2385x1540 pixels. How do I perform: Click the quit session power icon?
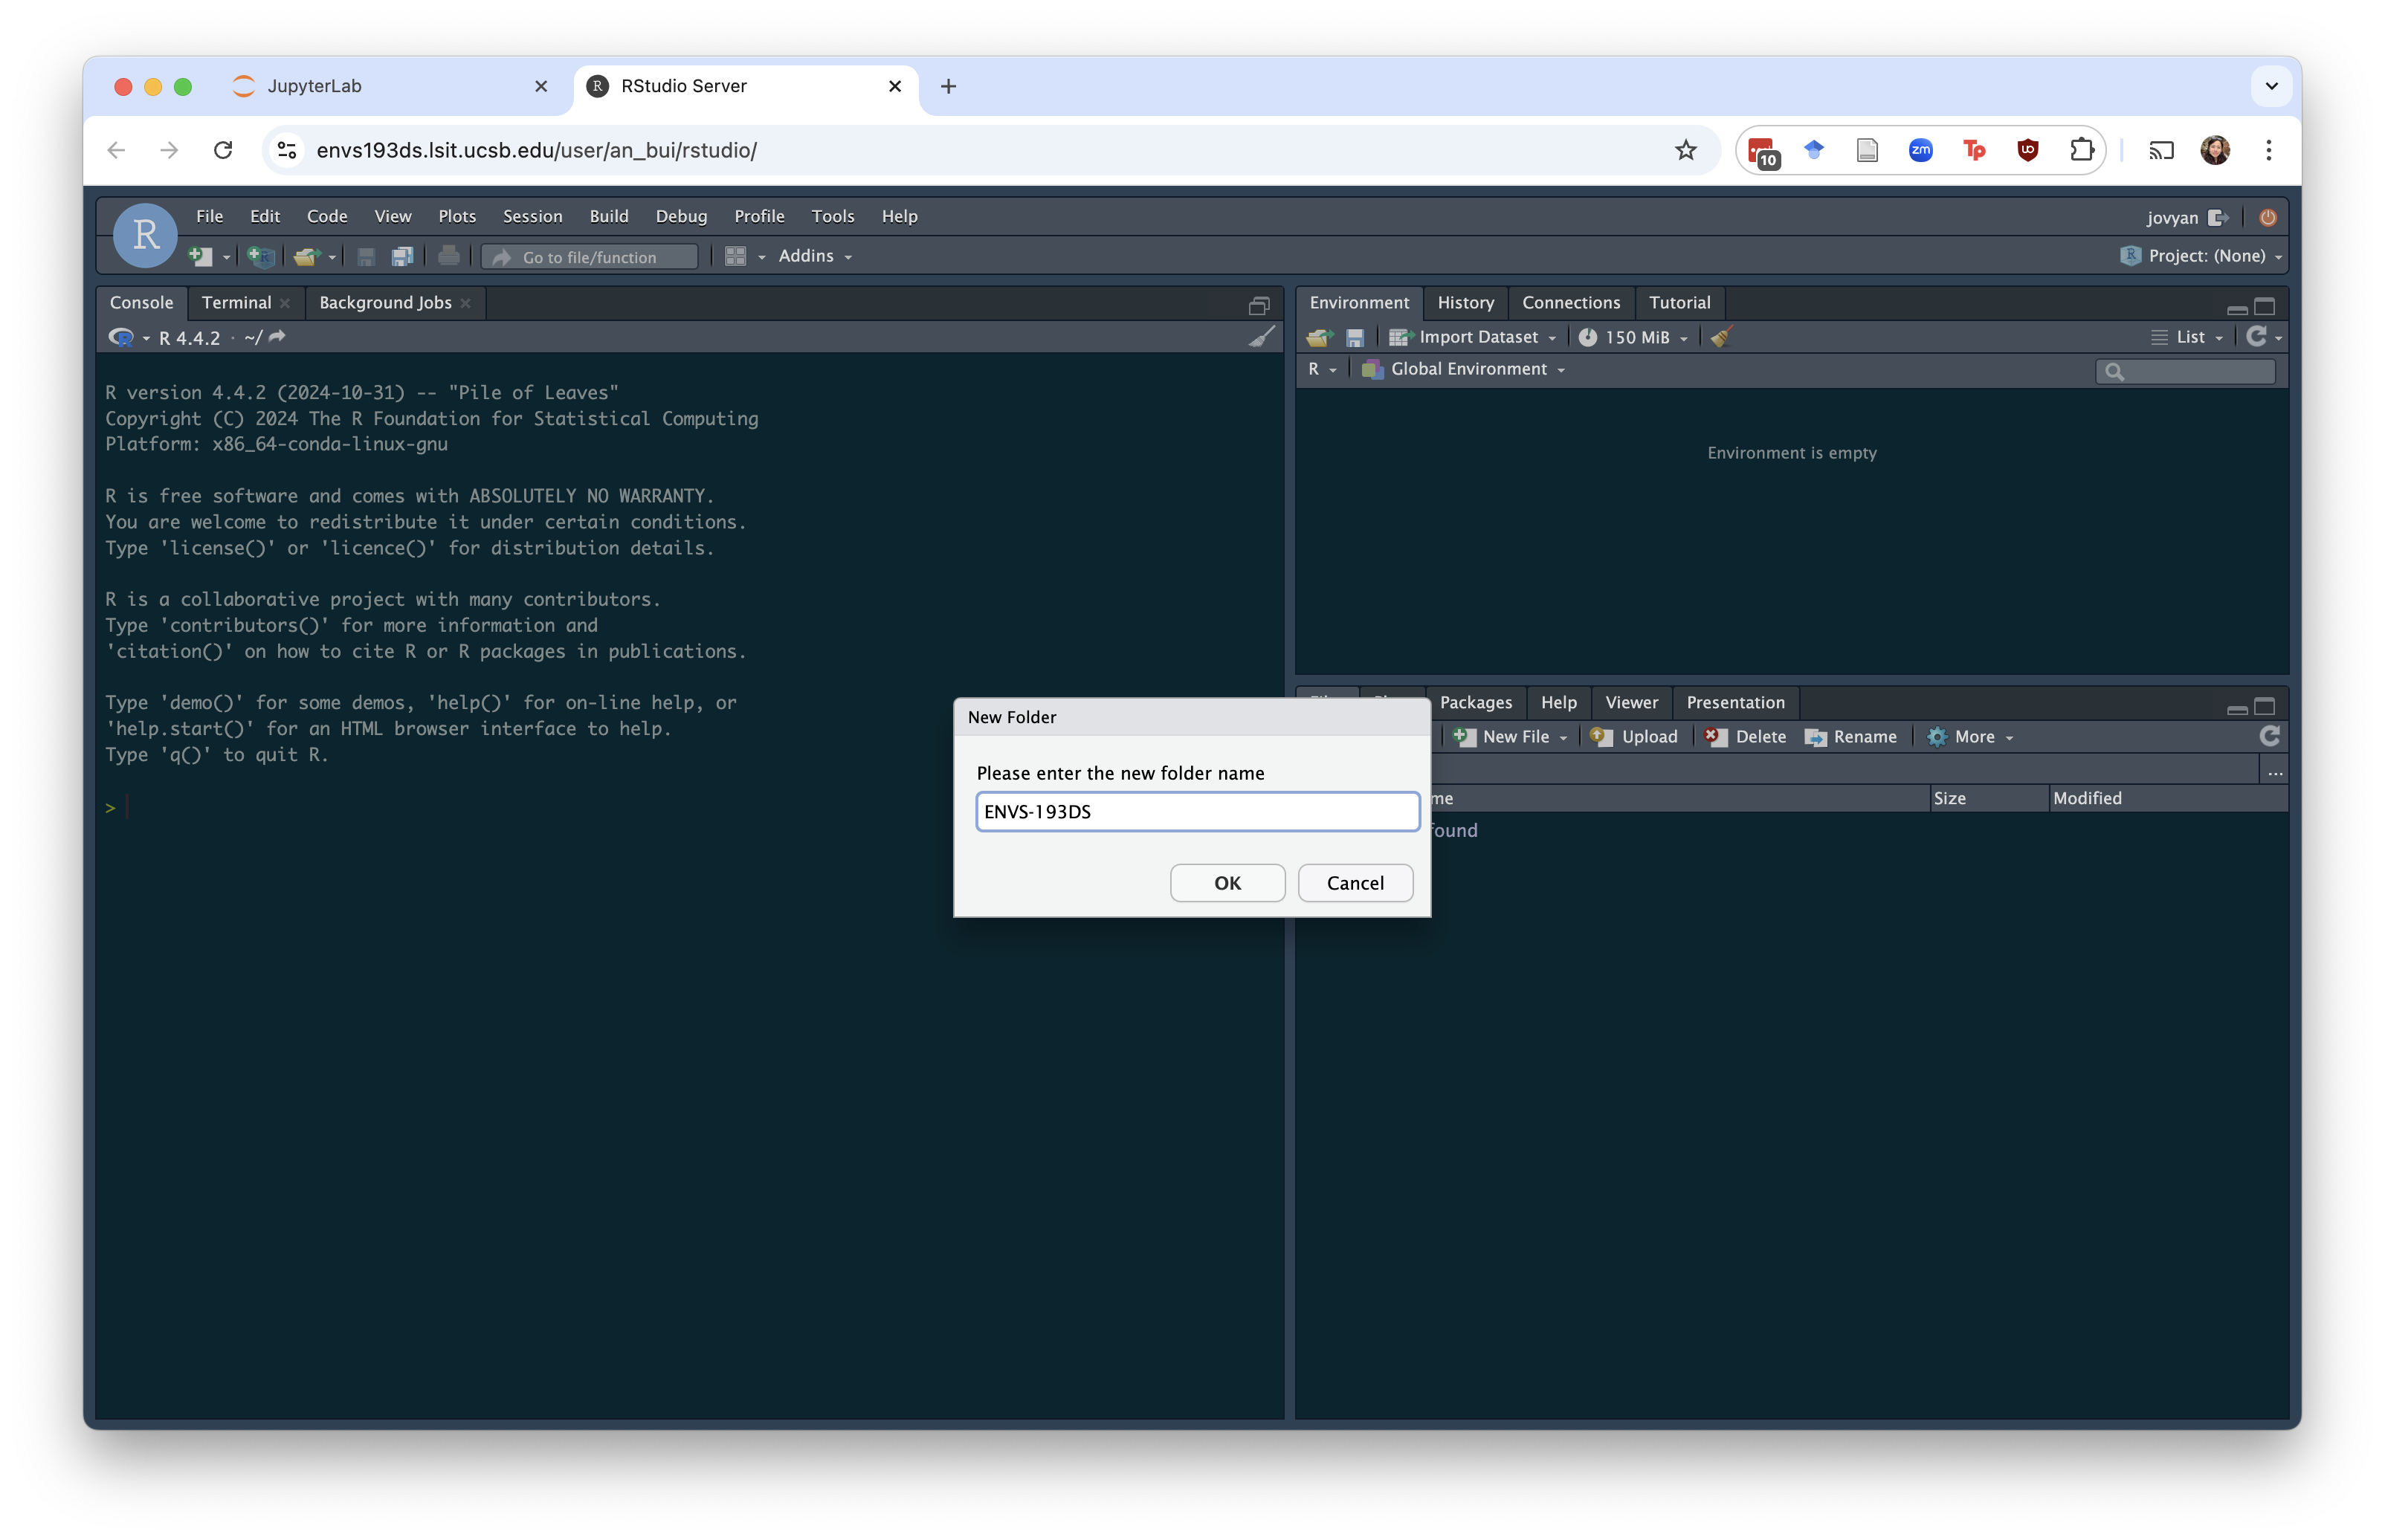pos(2268,218)
